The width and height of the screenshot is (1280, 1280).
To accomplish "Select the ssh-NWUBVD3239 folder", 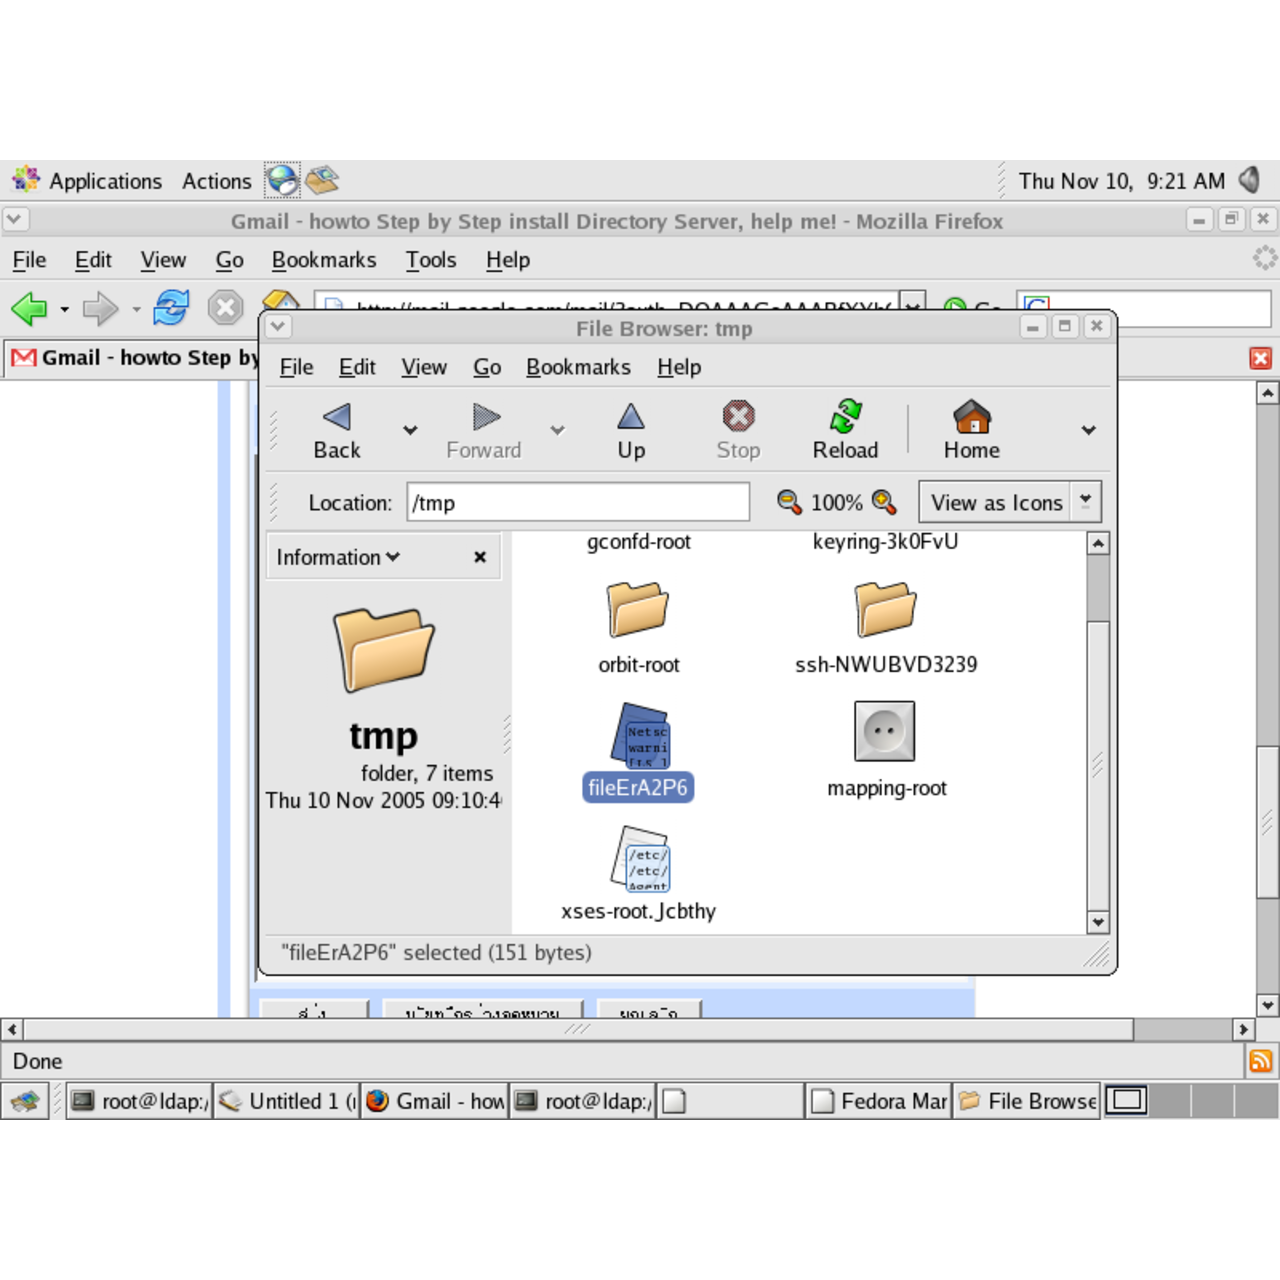I will [885, 610].
